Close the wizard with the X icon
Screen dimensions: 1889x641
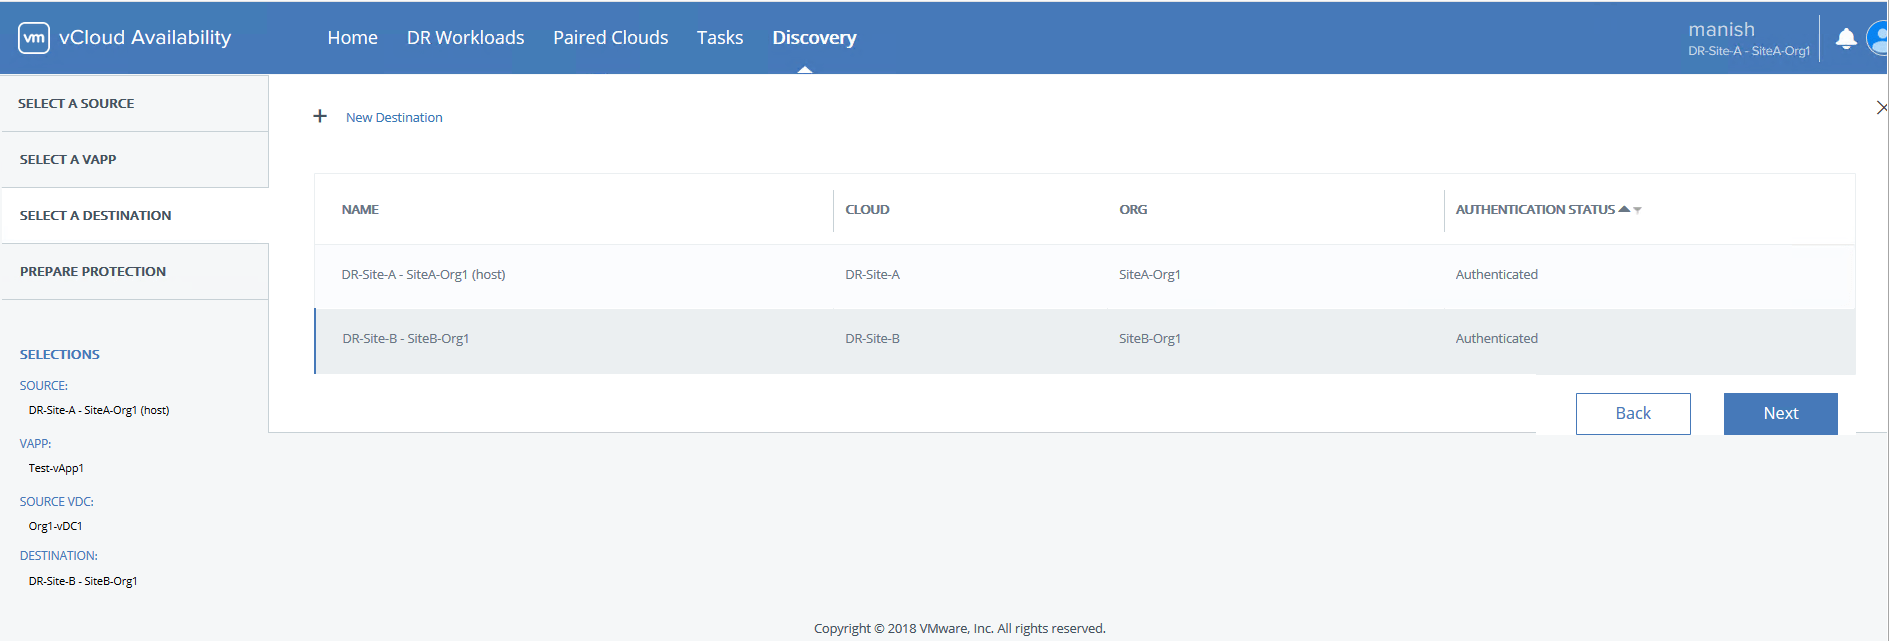(1882, 107)
